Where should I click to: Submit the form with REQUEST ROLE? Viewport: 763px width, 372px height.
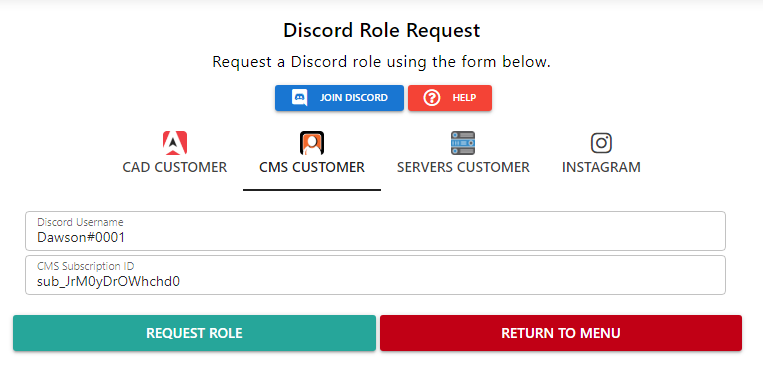(194, 333)
